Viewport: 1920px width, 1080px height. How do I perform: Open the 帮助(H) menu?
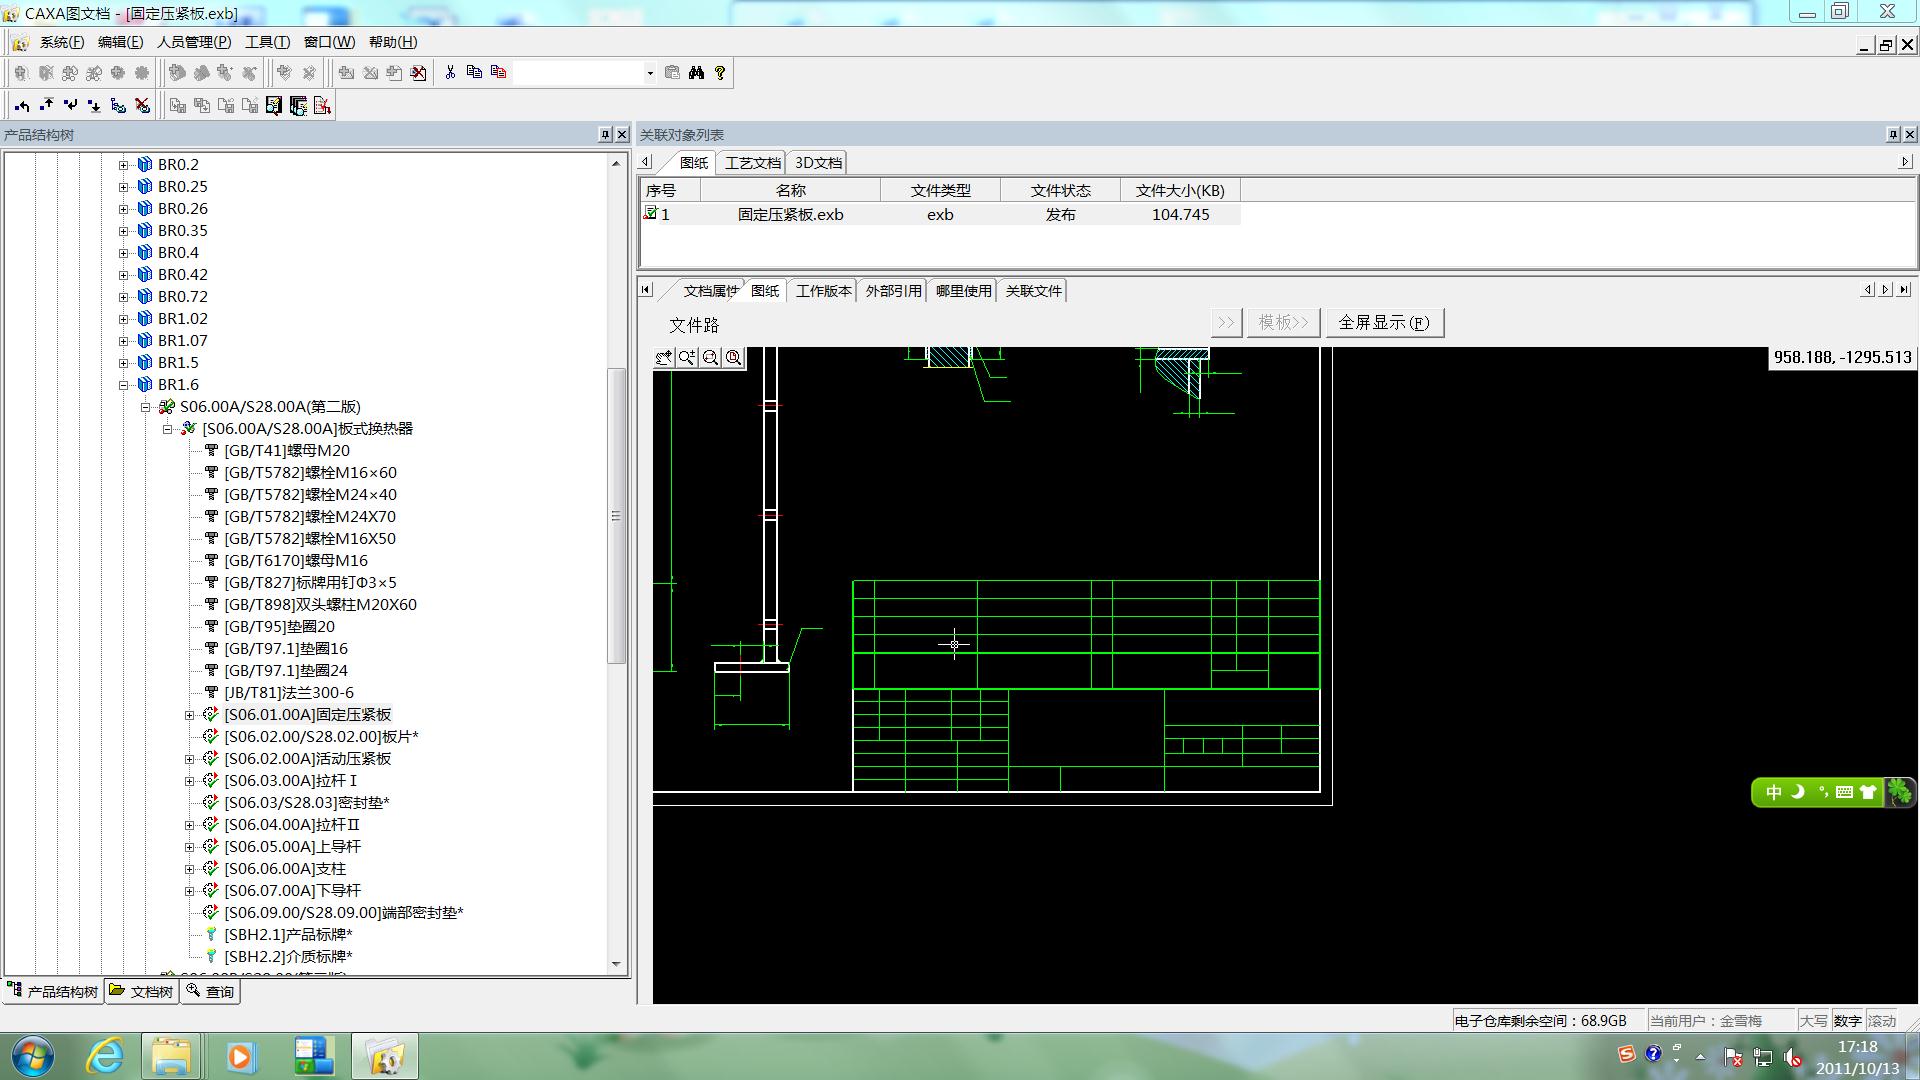(x=393, y=42)
